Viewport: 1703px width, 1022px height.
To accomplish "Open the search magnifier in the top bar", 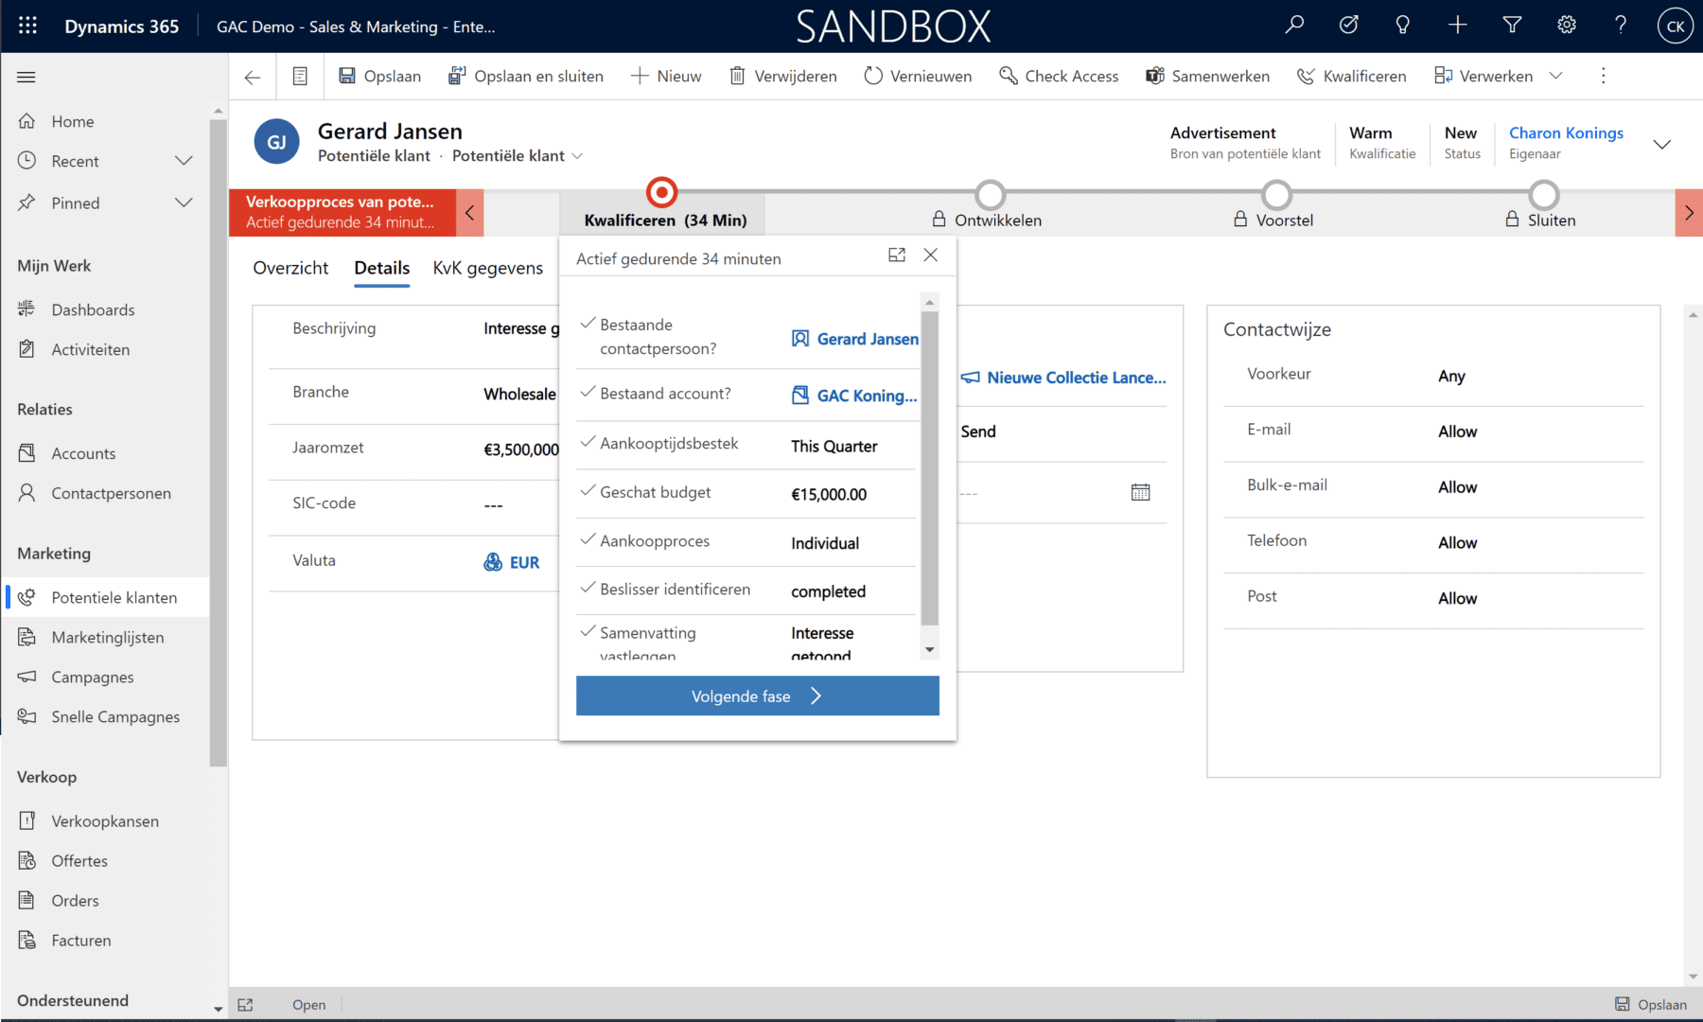I will coord(1294,25).
